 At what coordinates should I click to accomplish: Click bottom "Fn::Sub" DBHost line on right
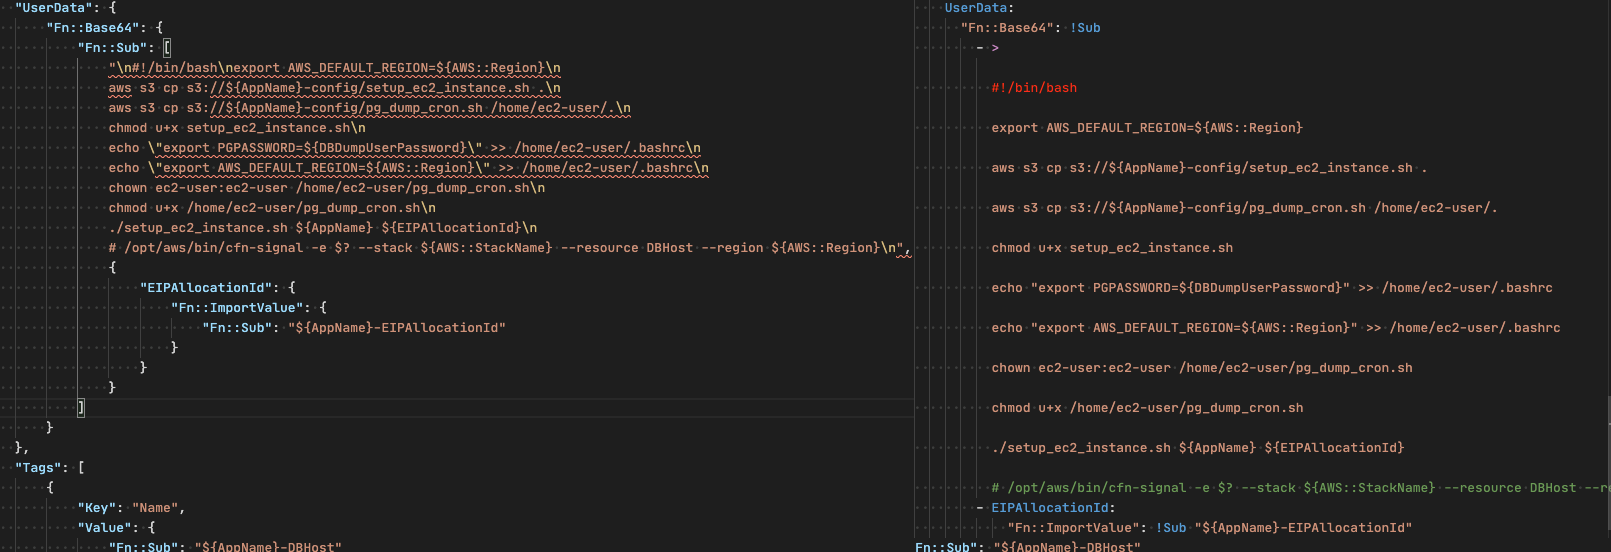tap(1027, 547)
